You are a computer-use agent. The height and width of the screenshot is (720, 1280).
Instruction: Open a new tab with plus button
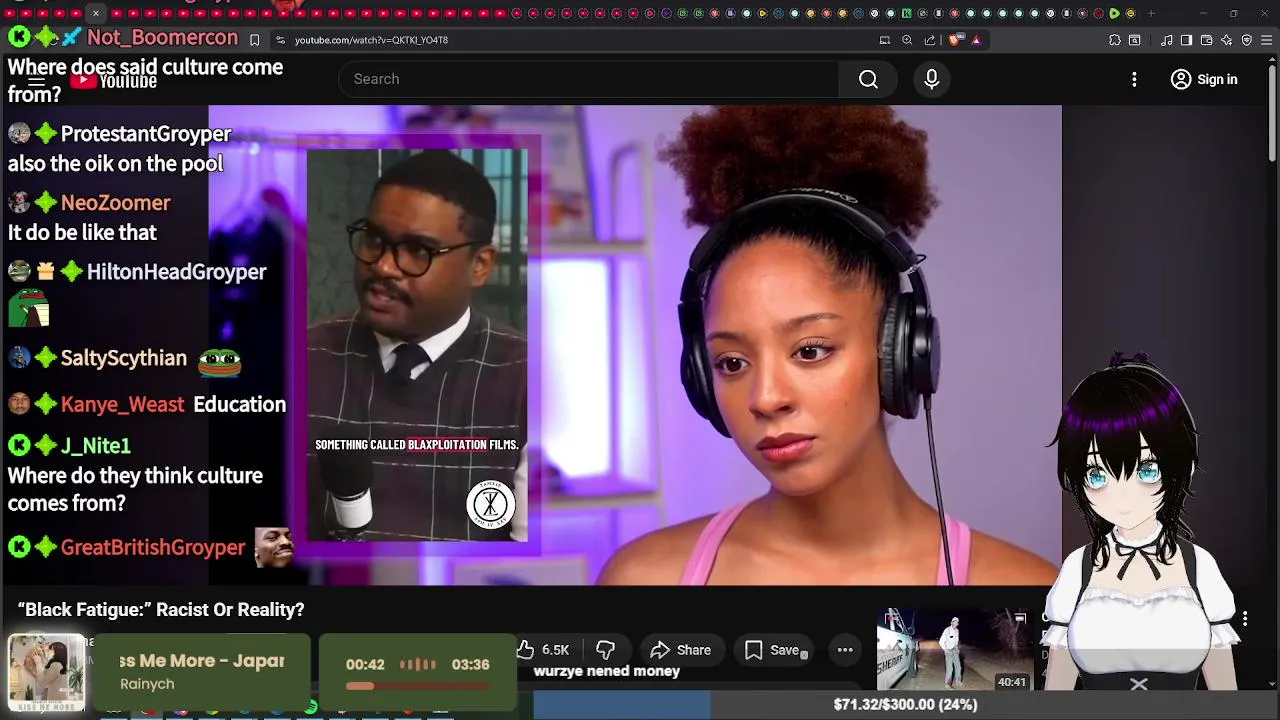[x=1151, y=13]
